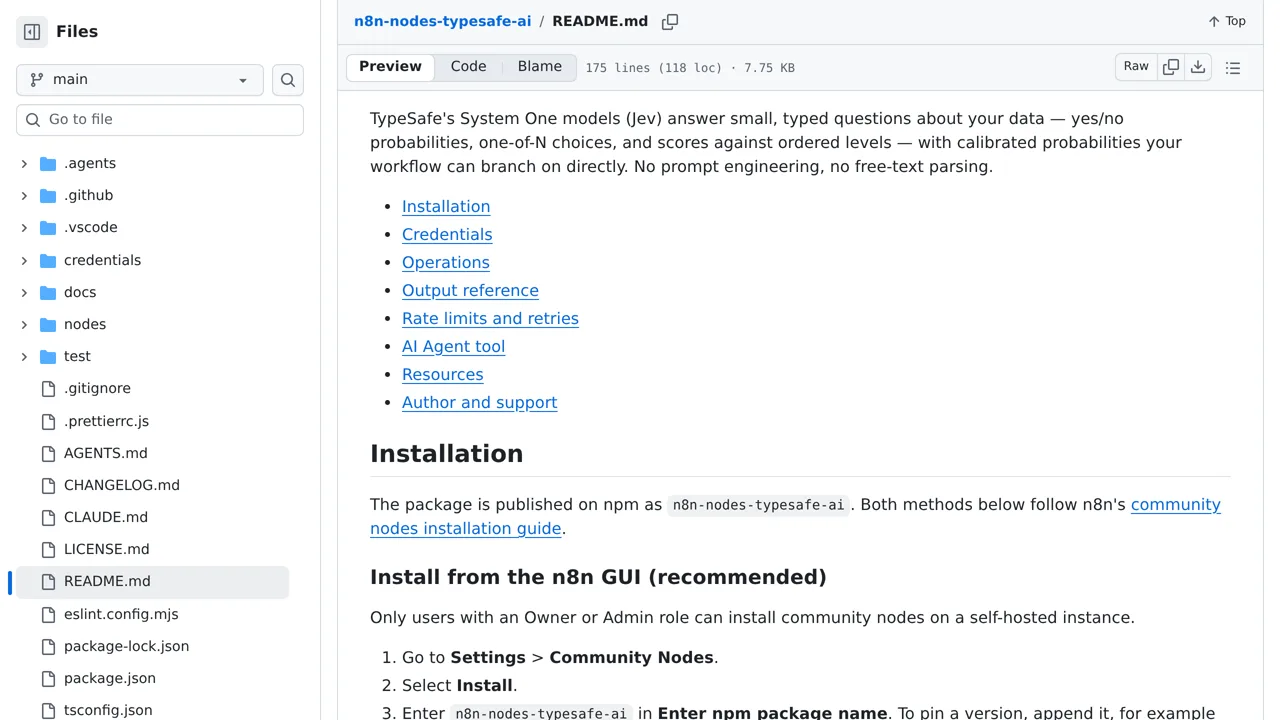Expand the .vscode folder chevron

[x=24, y=227]
